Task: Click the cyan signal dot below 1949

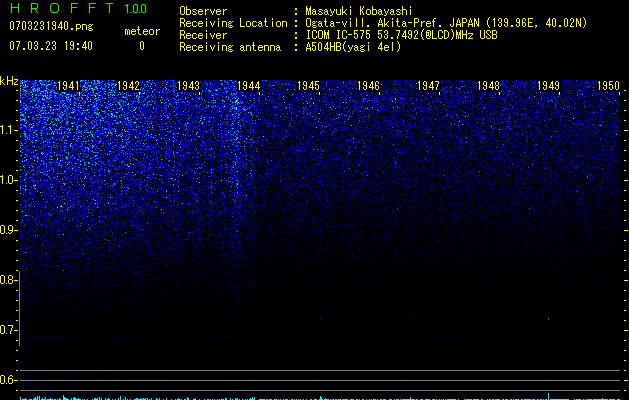Action: 548,319
